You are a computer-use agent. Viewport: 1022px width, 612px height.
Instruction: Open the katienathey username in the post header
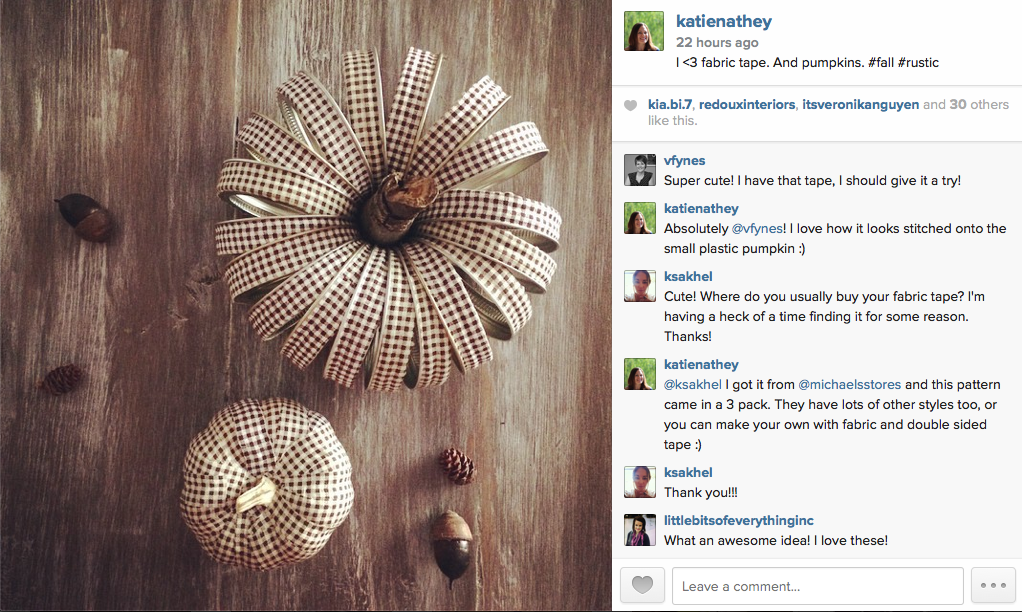[x=723, y=22]
